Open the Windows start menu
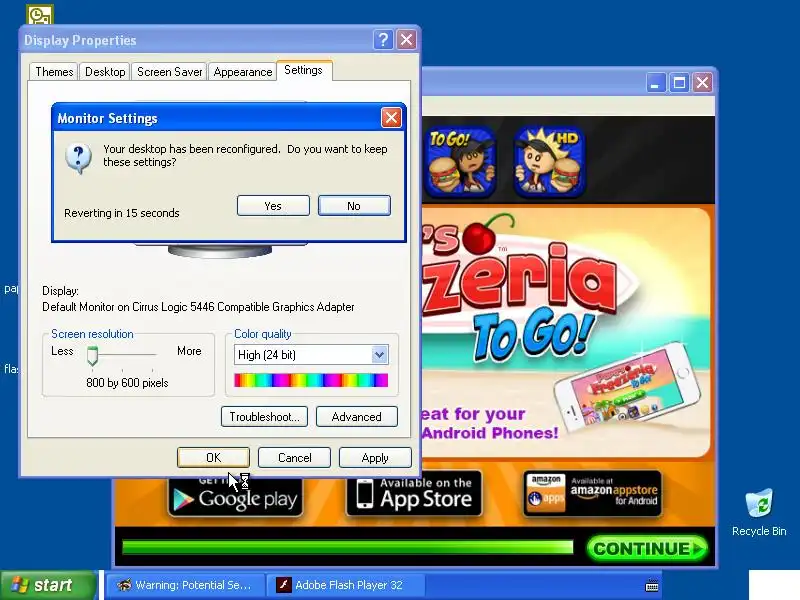Screen dimensions: 800x600 click(x=48, y=585)
